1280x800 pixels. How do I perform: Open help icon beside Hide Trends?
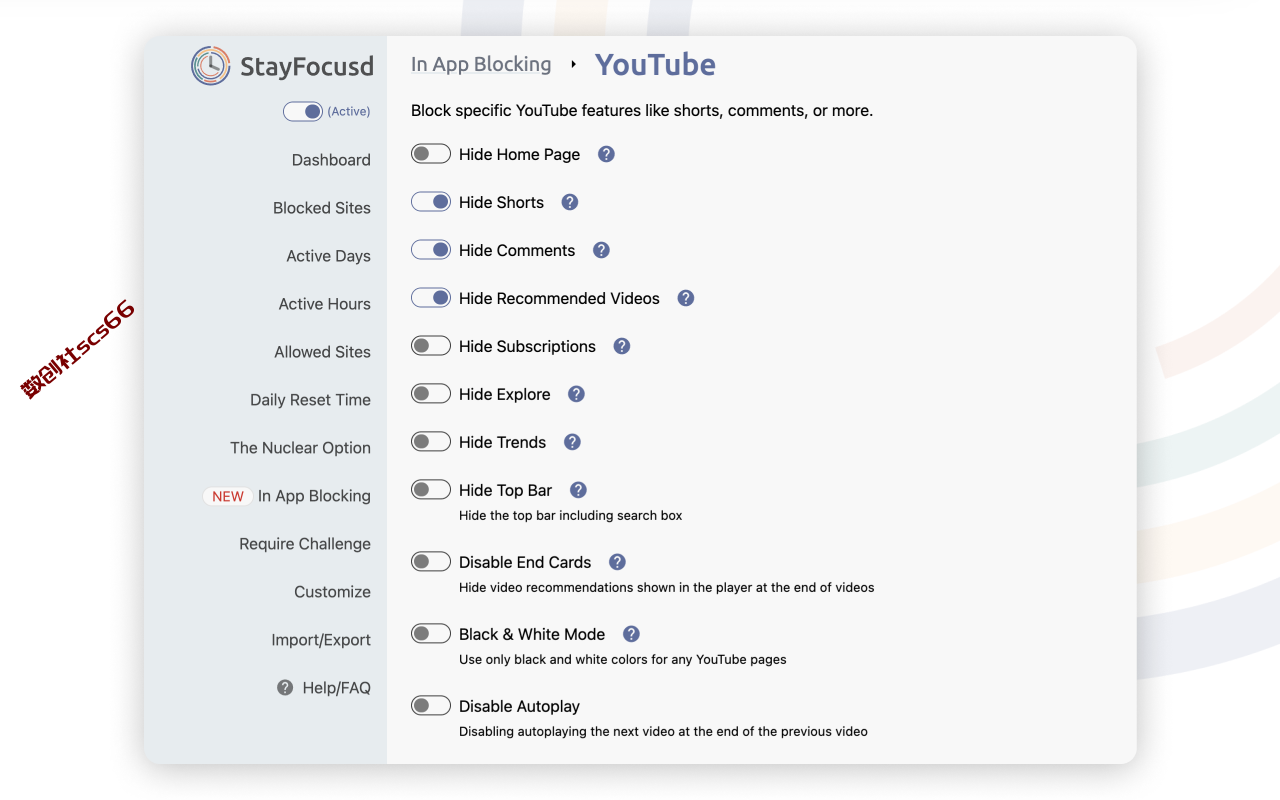click(x=572, y=442)
